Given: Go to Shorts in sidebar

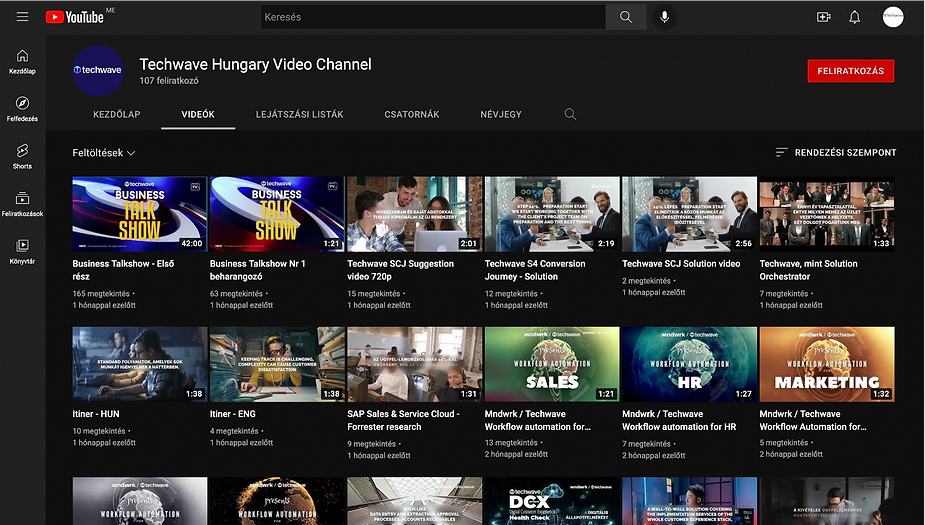Looking at the screenshot, I should [x=22, y=156].
